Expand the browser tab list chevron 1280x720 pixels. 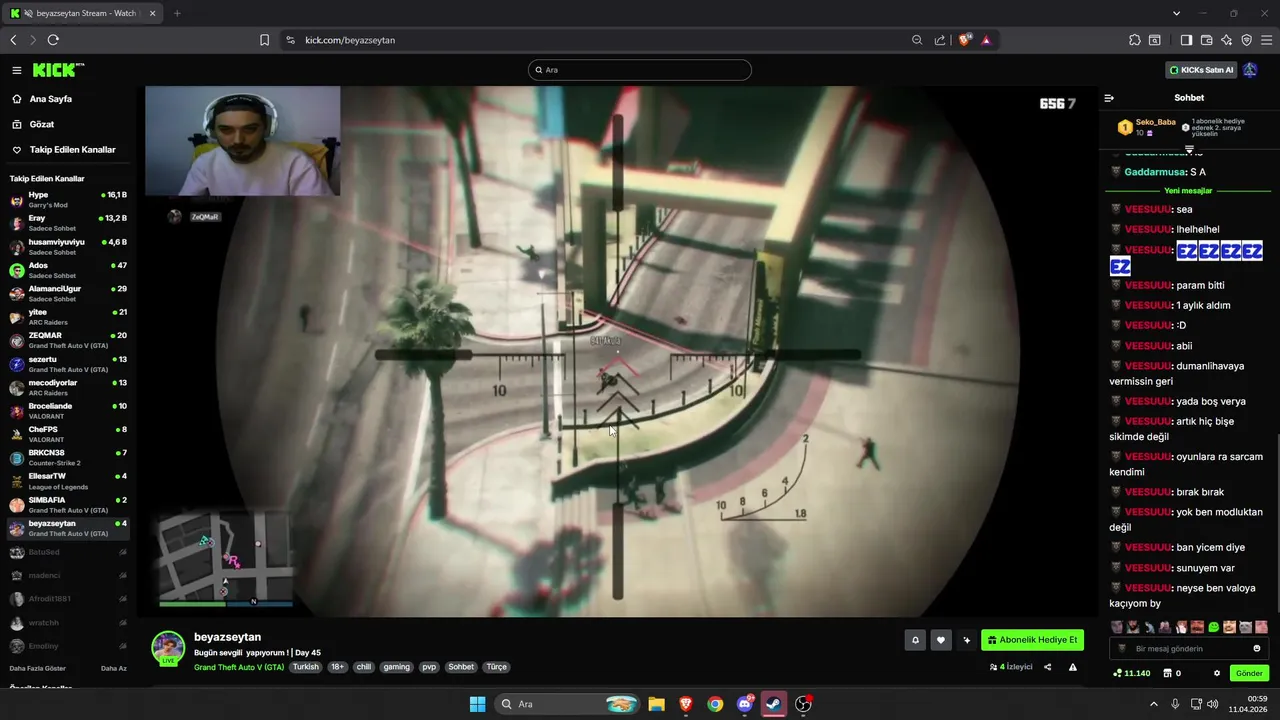pyautogui.click(x=1176, y=13)
